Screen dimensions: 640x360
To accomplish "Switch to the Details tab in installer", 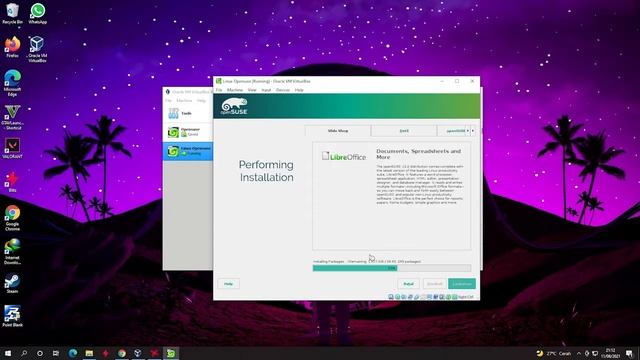I will pos(404,131).
